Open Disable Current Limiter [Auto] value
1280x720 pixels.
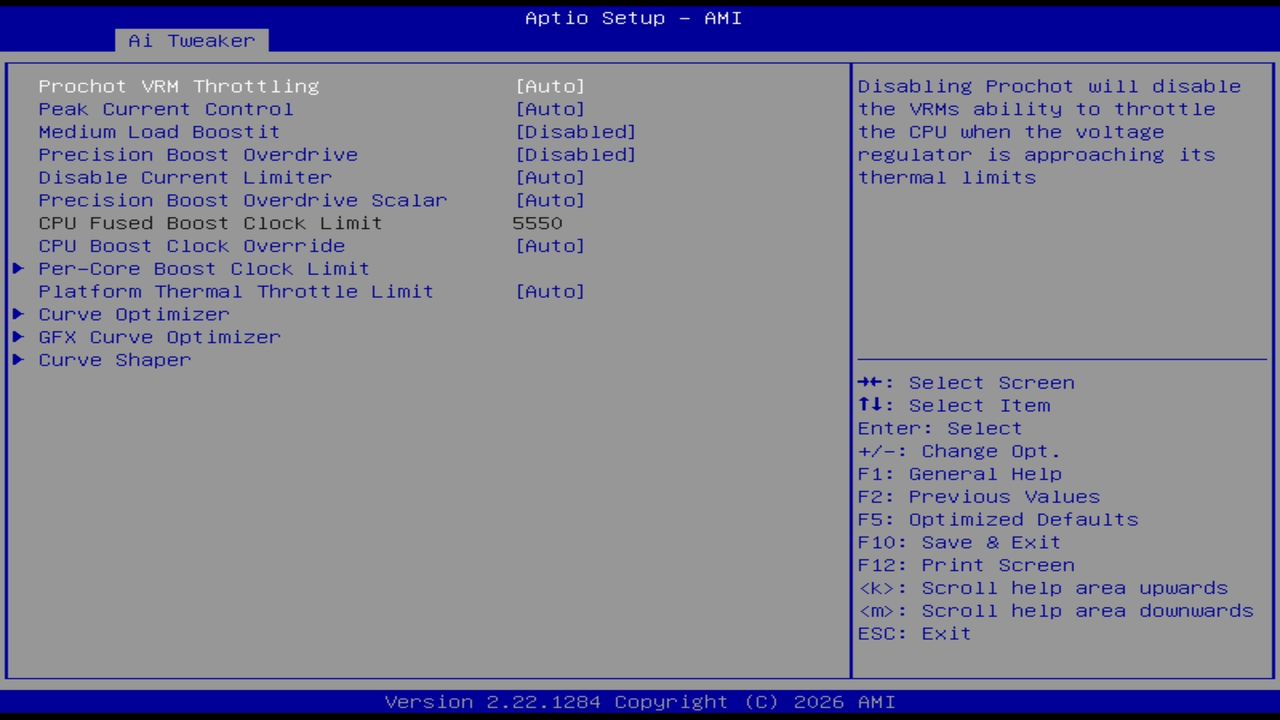[x=550, y=178]
